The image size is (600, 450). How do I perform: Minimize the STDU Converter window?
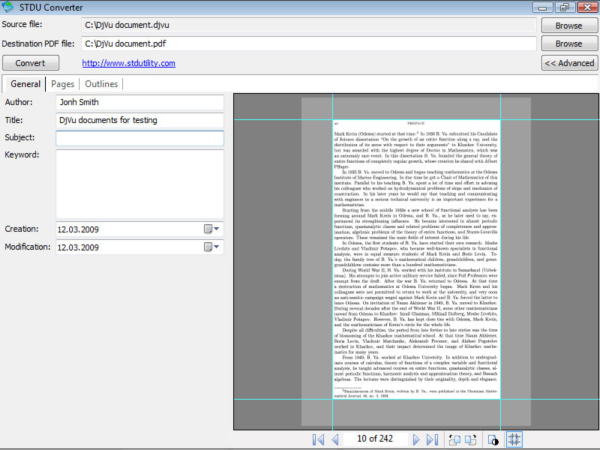(x=542, y=7)
